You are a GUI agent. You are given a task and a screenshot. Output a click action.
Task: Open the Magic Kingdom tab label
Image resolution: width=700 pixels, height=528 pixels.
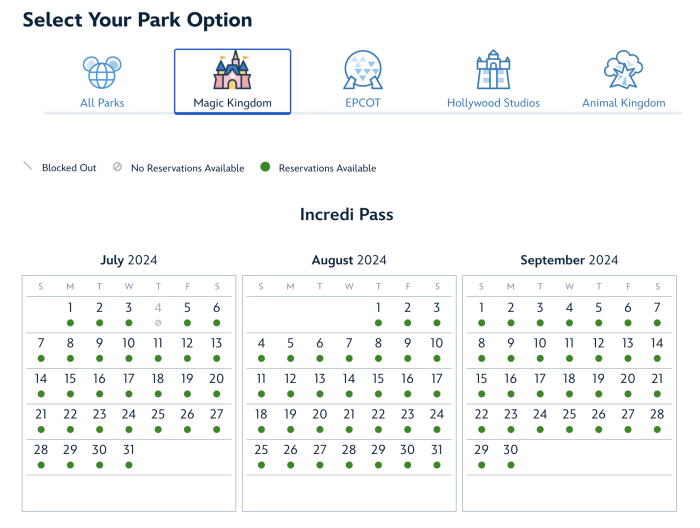(x=232, y=103)
